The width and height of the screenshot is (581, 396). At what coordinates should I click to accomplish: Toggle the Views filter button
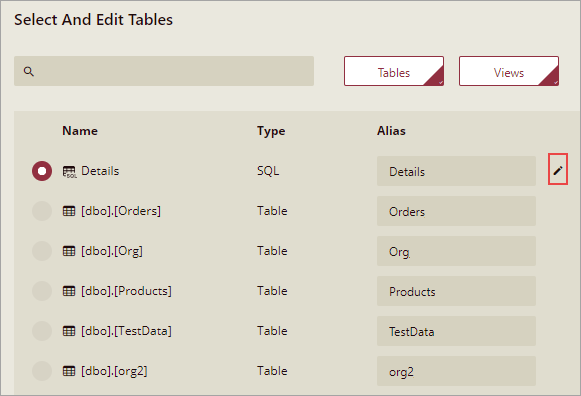[x=509, y=71]
